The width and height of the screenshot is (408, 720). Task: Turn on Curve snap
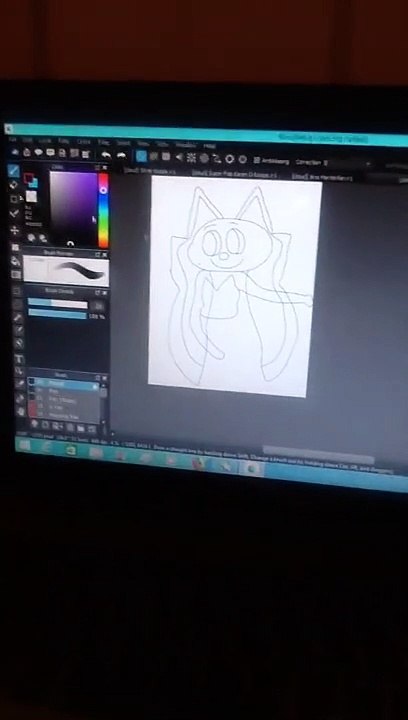pos(216,158)
